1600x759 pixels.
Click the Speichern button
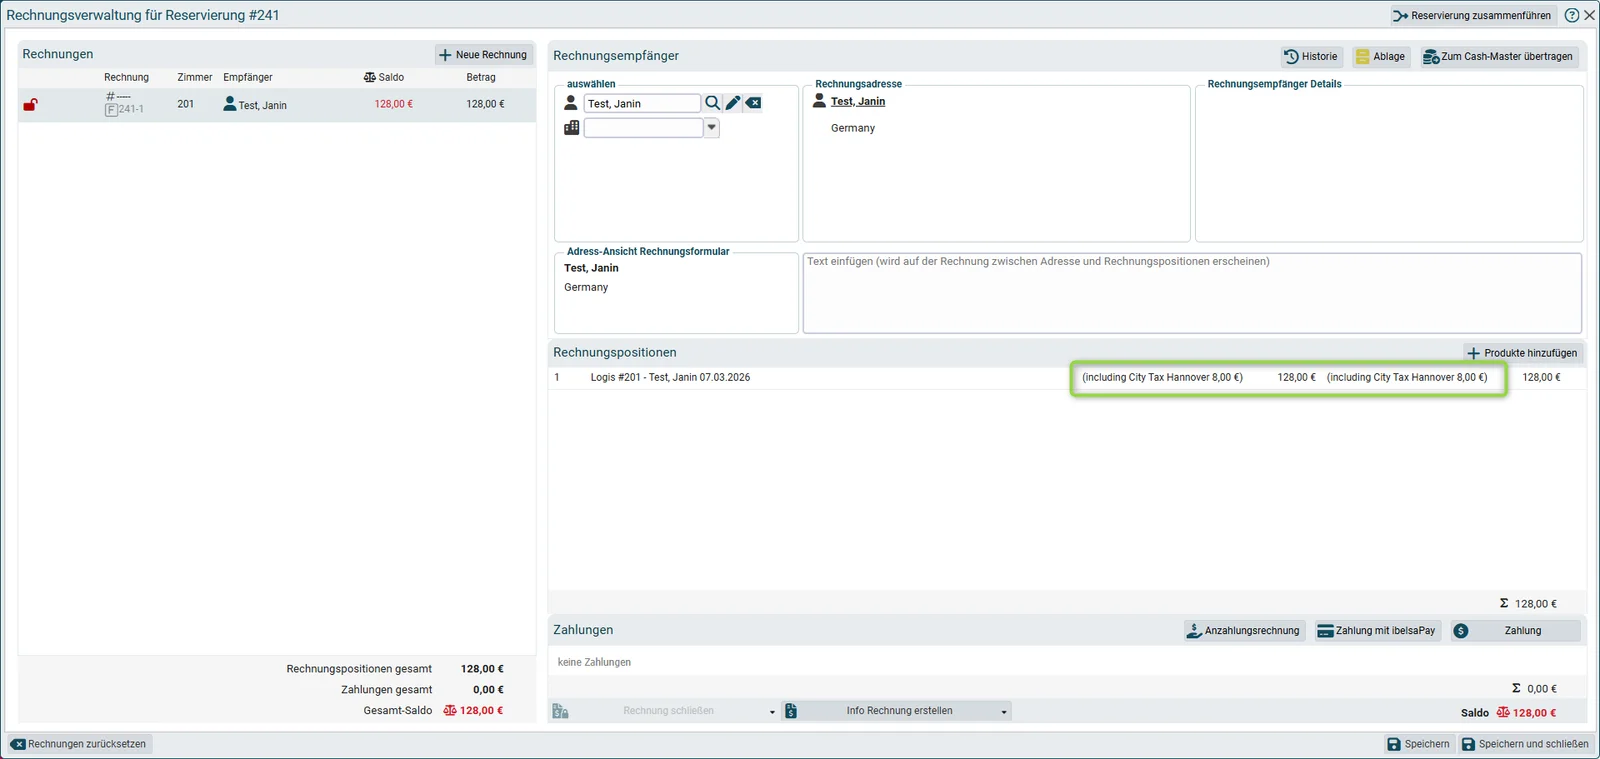[x=1418, y=744]
